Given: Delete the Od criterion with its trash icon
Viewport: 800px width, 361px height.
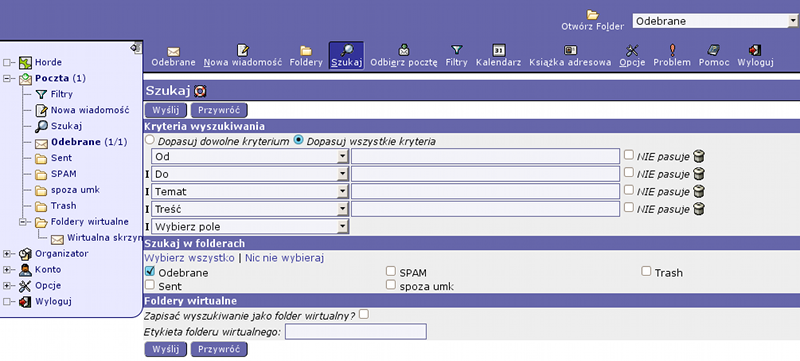Looking at the screenshot, I should [699, 157].
